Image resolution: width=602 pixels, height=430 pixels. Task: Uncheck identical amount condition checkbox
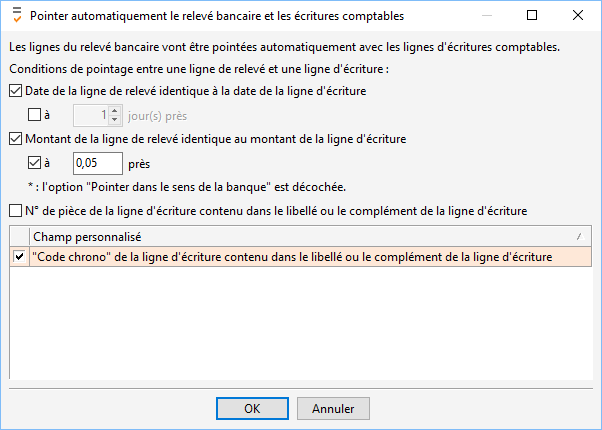pos(15,139)
